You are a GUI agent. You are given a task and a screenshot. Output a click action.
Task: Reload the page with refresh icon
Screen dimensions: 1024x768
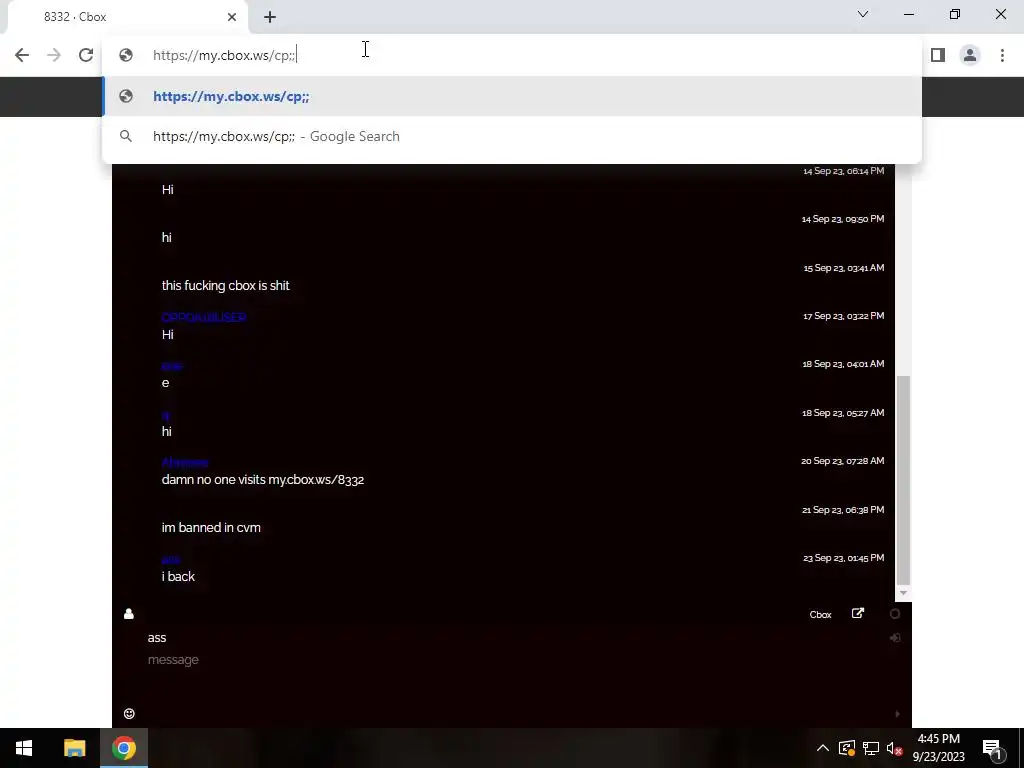tap(86, 55)
